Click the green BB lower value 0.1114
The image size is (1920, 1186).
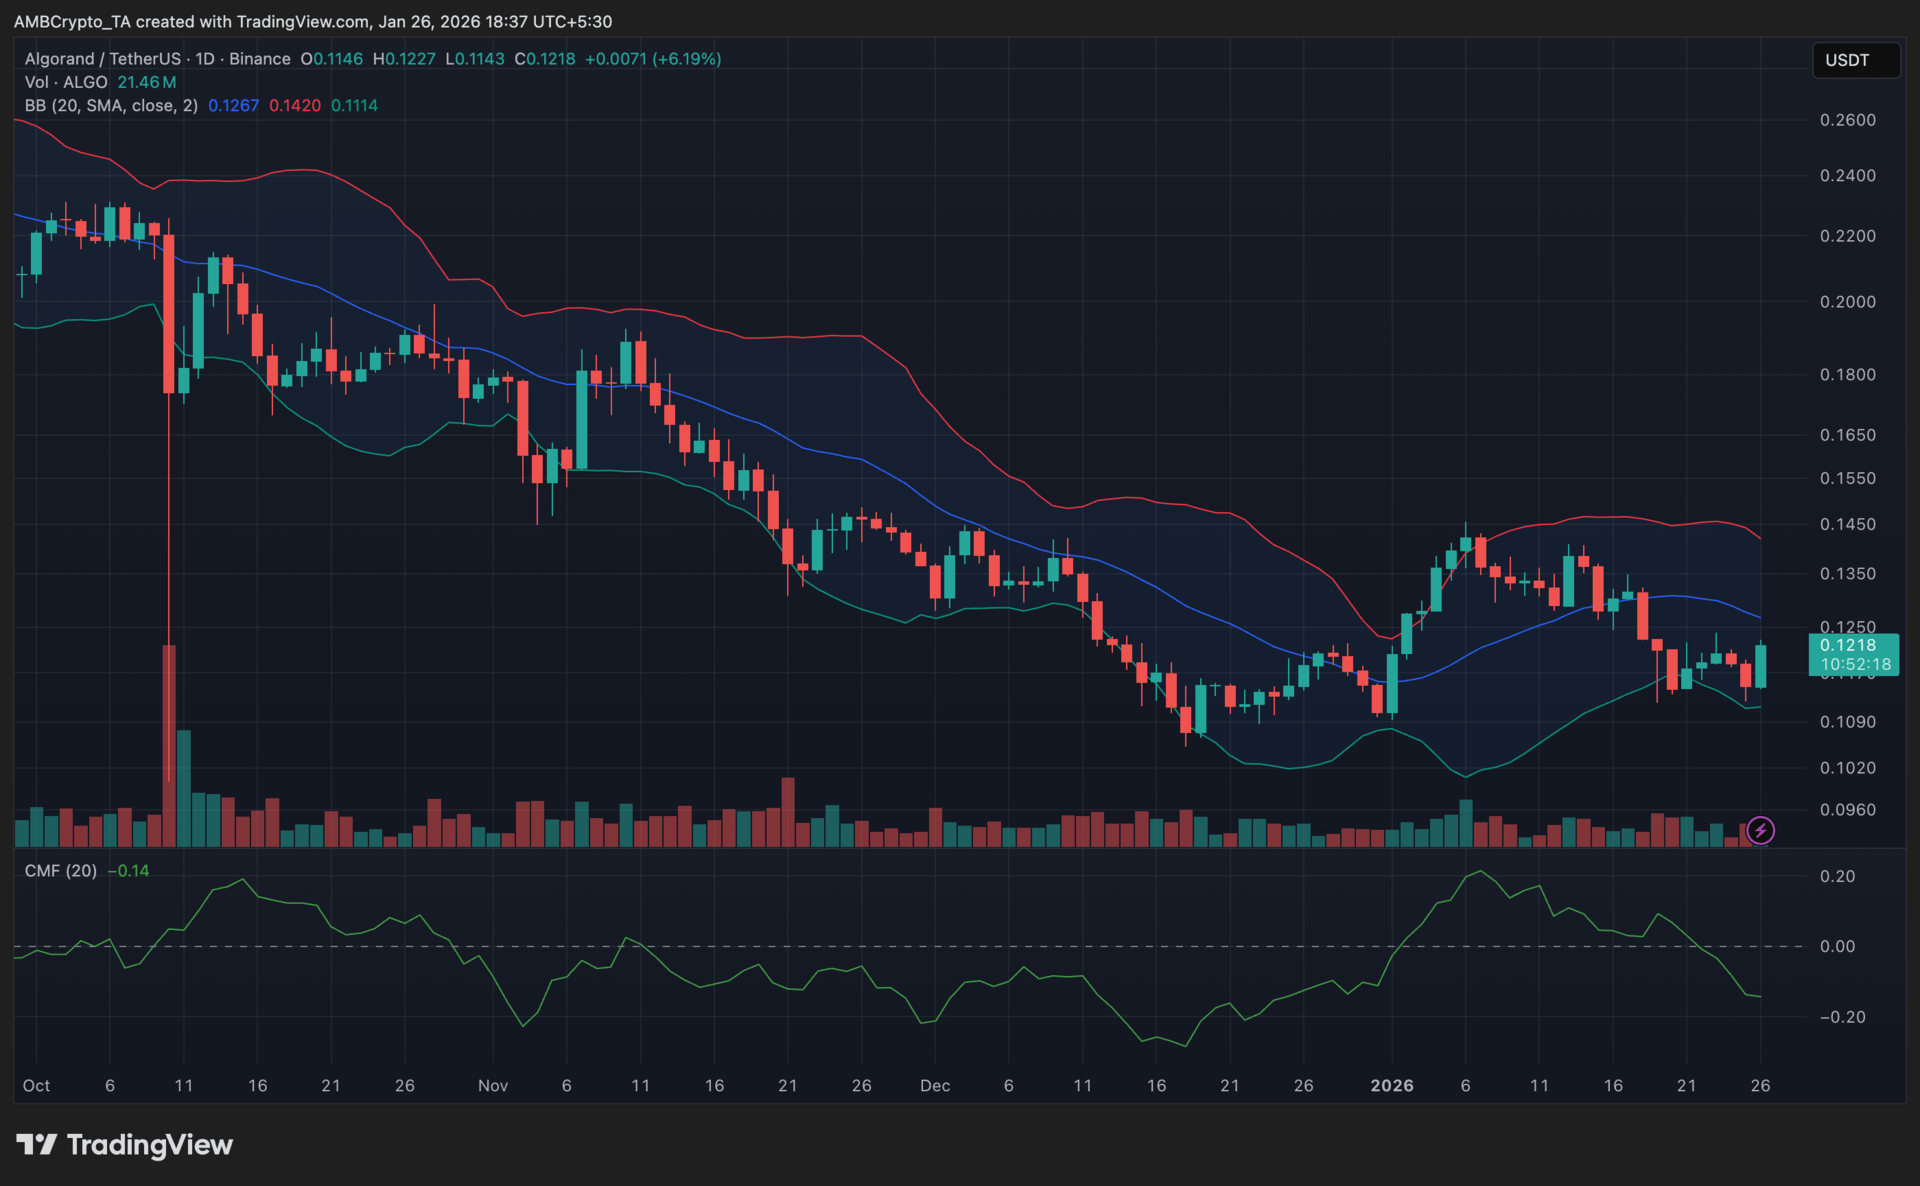(x=354, y=105)
